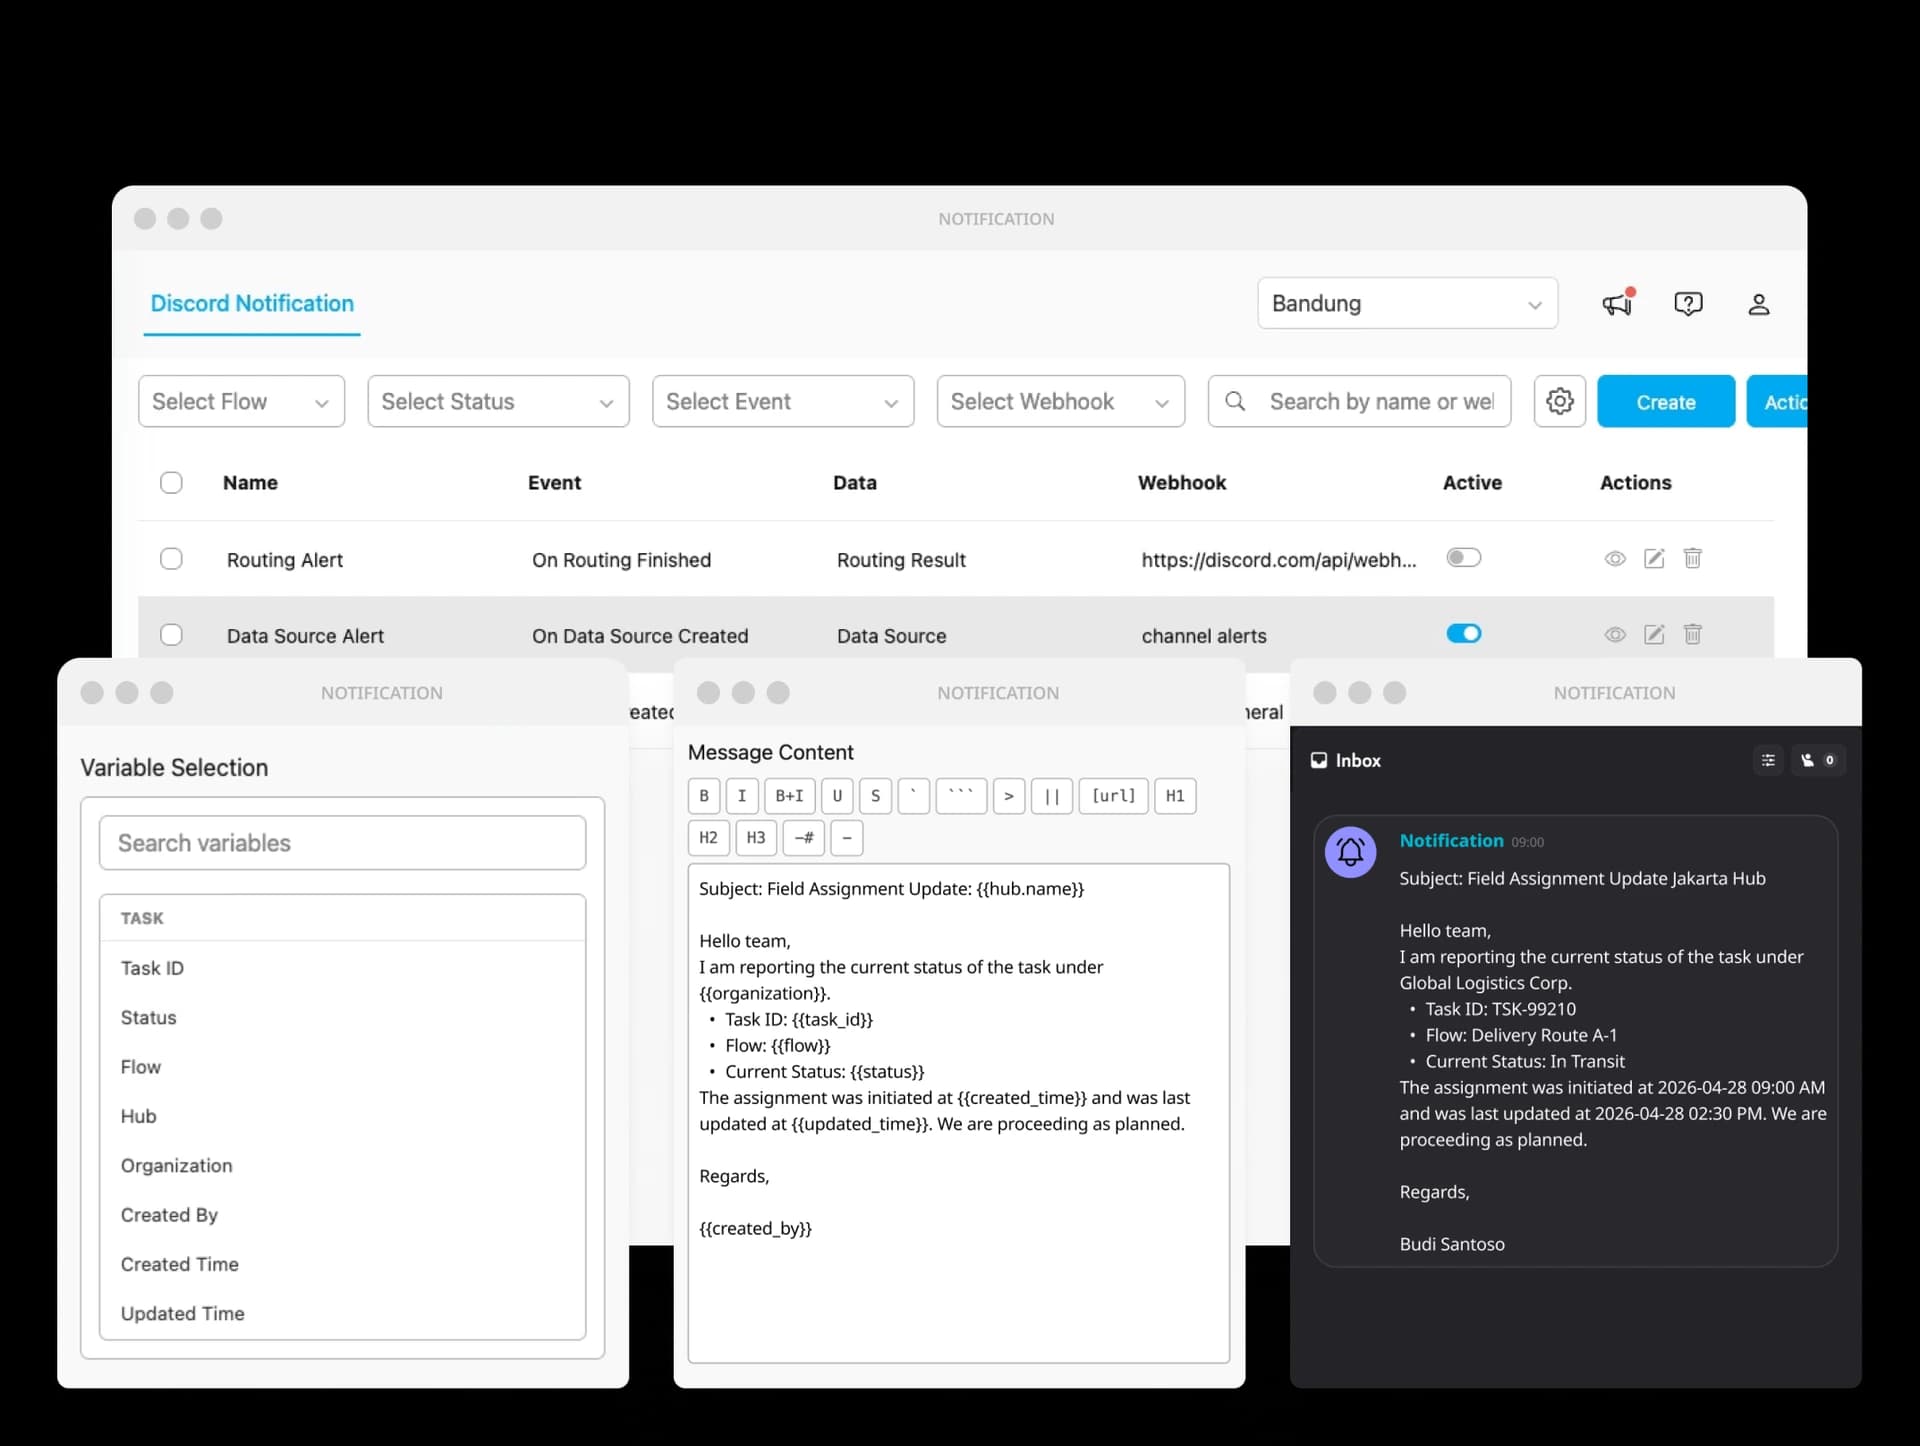1920x1446 pixels.
Task: Click the Routing Alert webhook URL
Action: click(x=1279, y=560)
